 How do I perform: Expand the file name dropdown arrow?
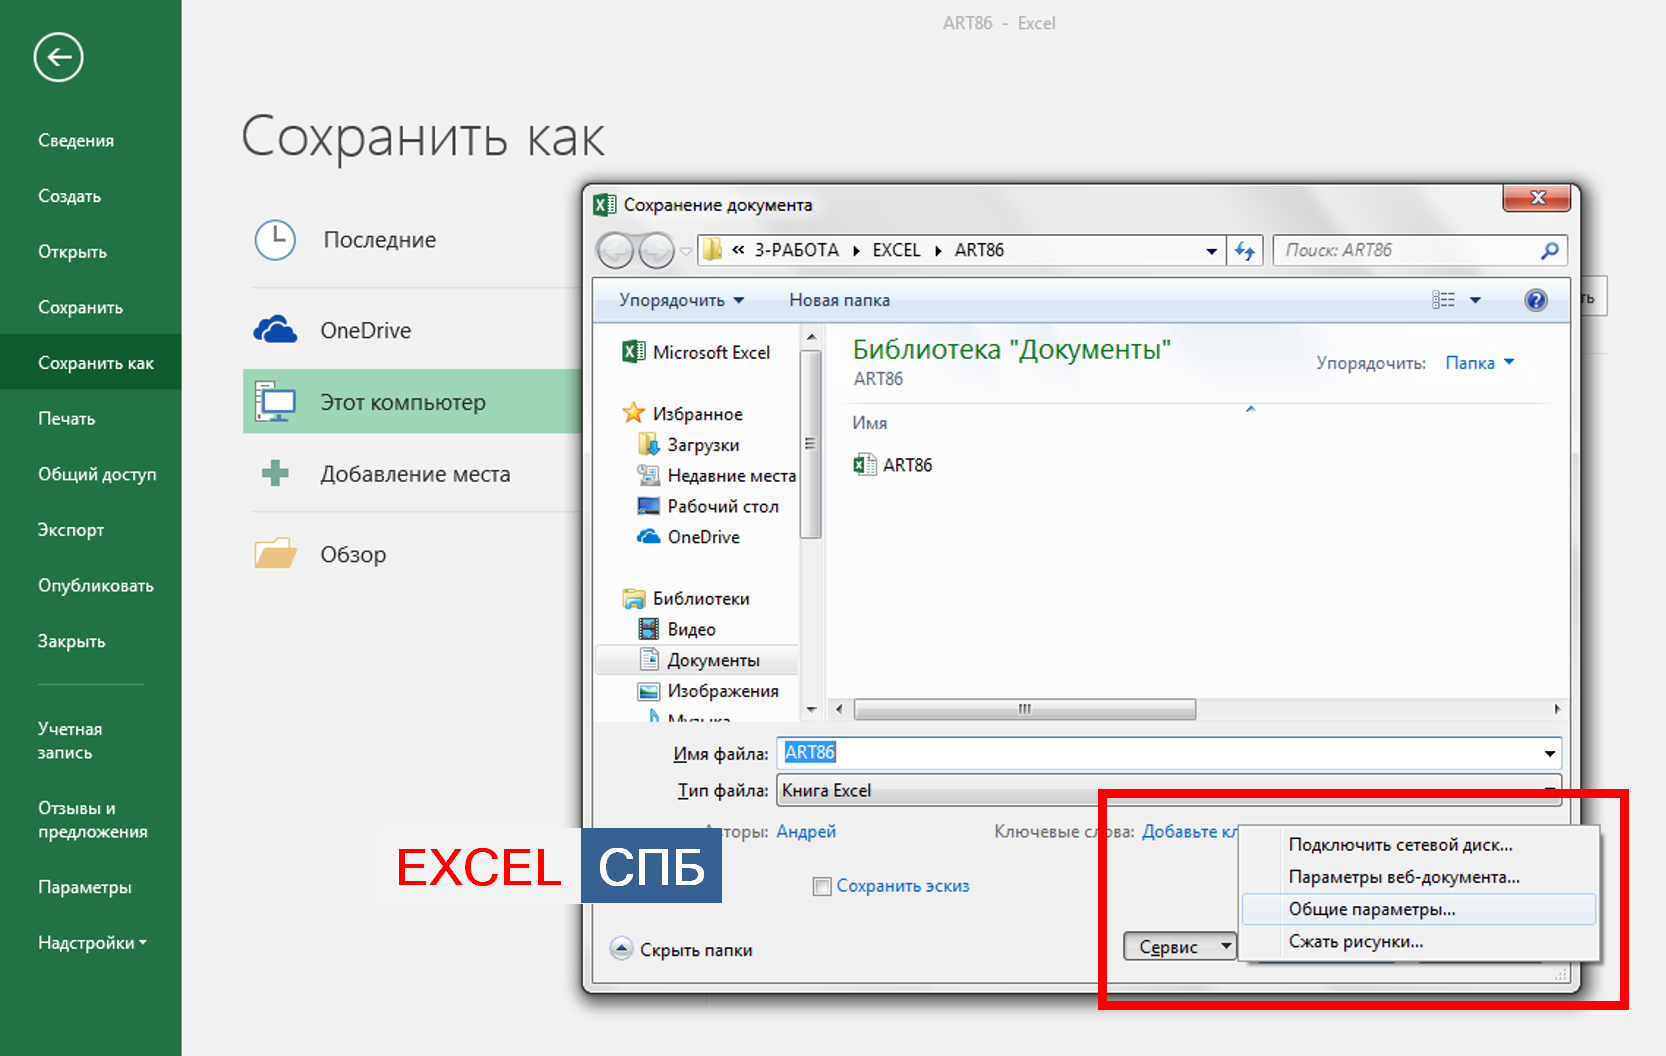coord(1549,754)
